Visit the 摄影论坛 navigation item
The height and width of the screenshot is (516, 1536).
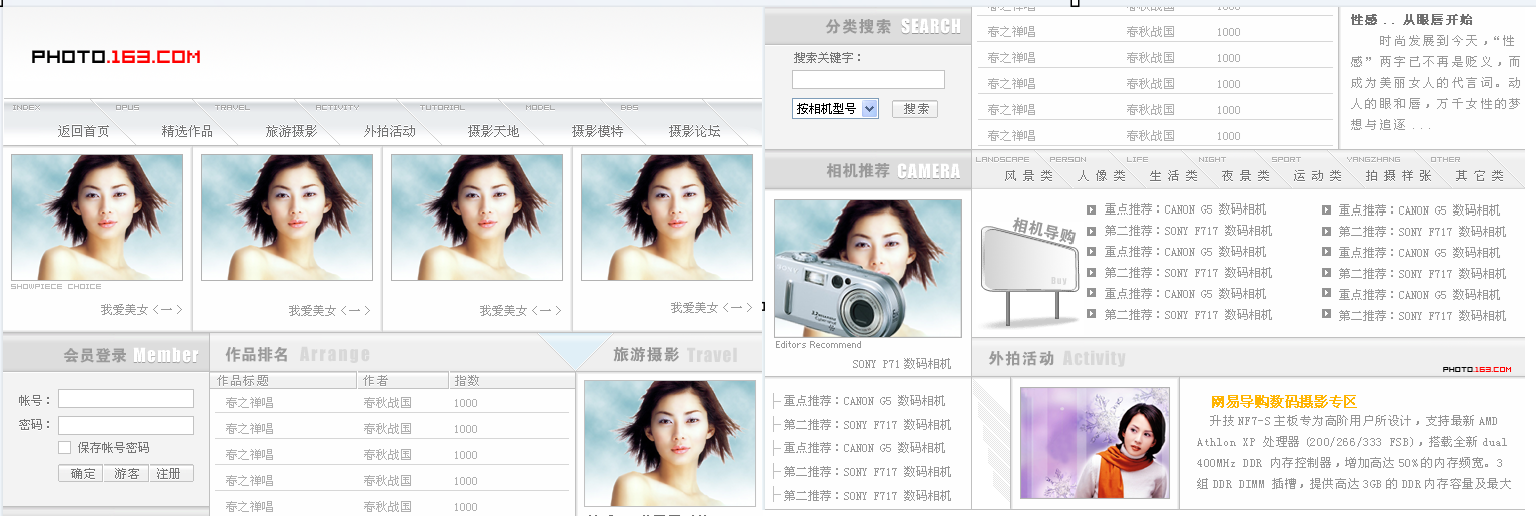pyautogui.click(x=695, y=131)
